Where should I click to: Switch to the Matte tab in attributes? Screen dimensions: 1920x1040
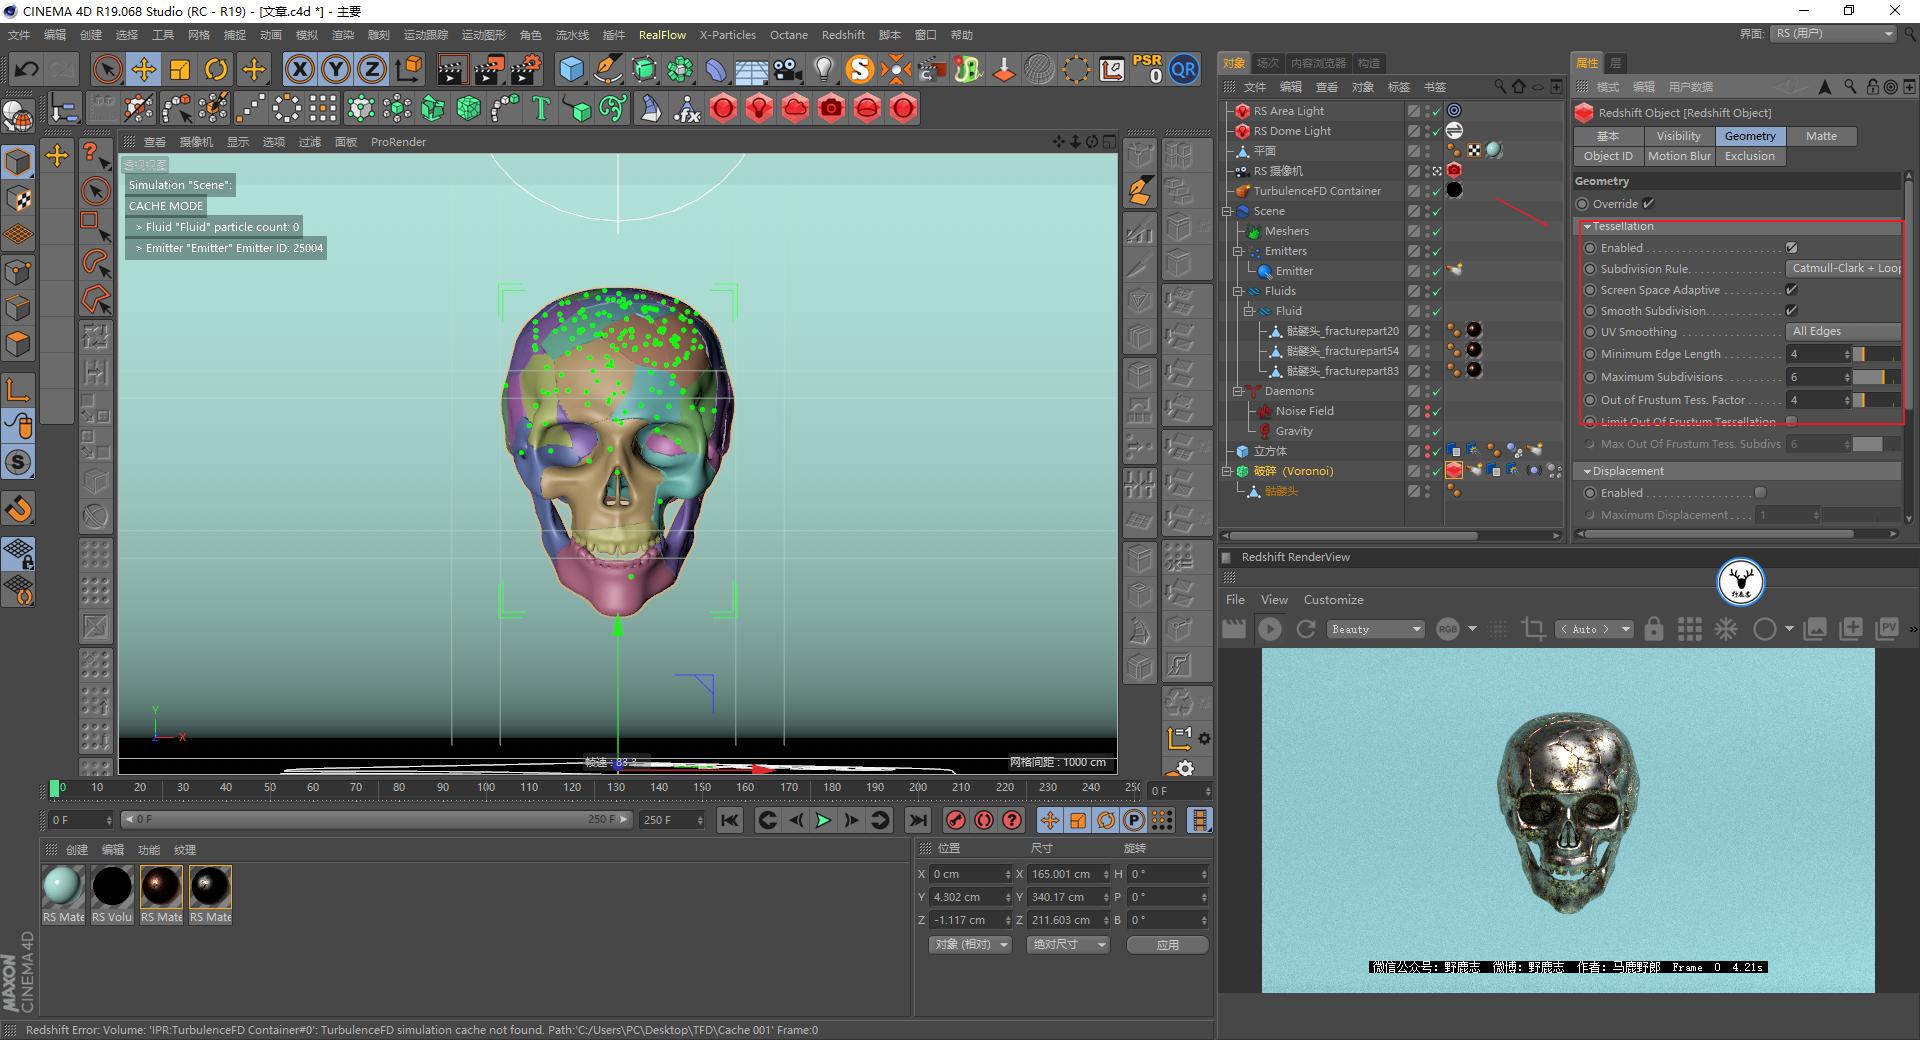[1820, 136]
